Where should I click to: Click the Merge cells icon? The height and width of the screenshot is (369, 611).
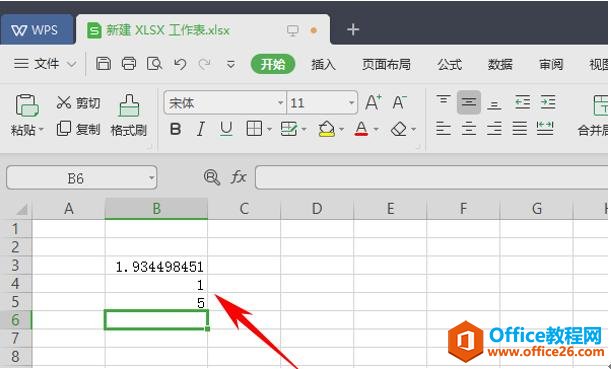click(x=600, y=105)
